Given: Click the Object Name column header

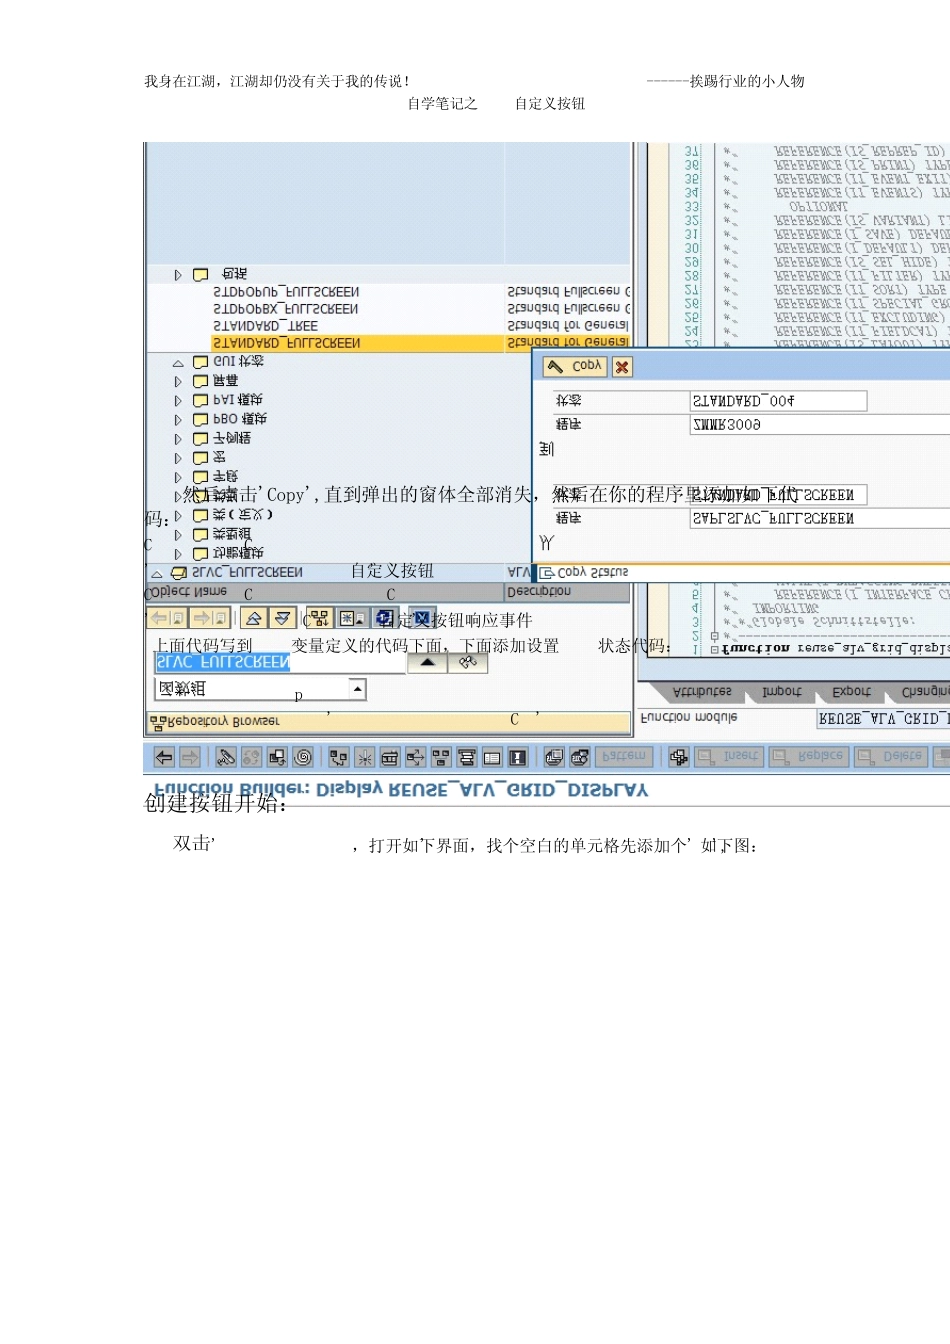Looking at the screenshot, I should [325, 592].
